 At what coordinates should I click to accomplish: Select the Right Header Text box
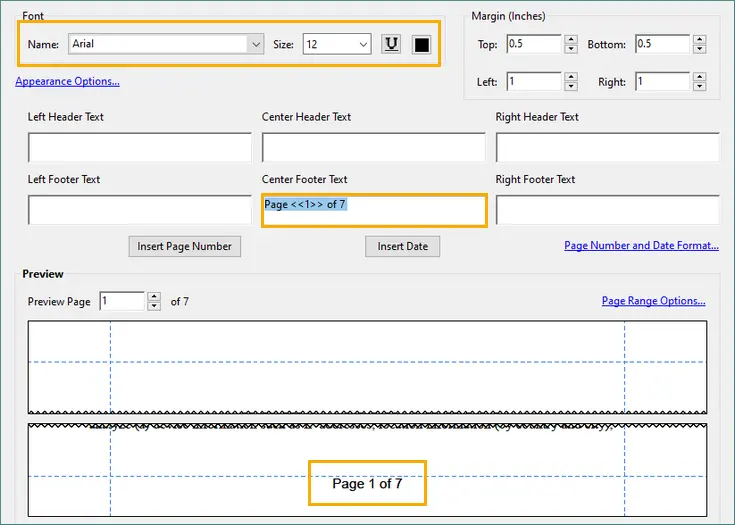coord(607,147)
